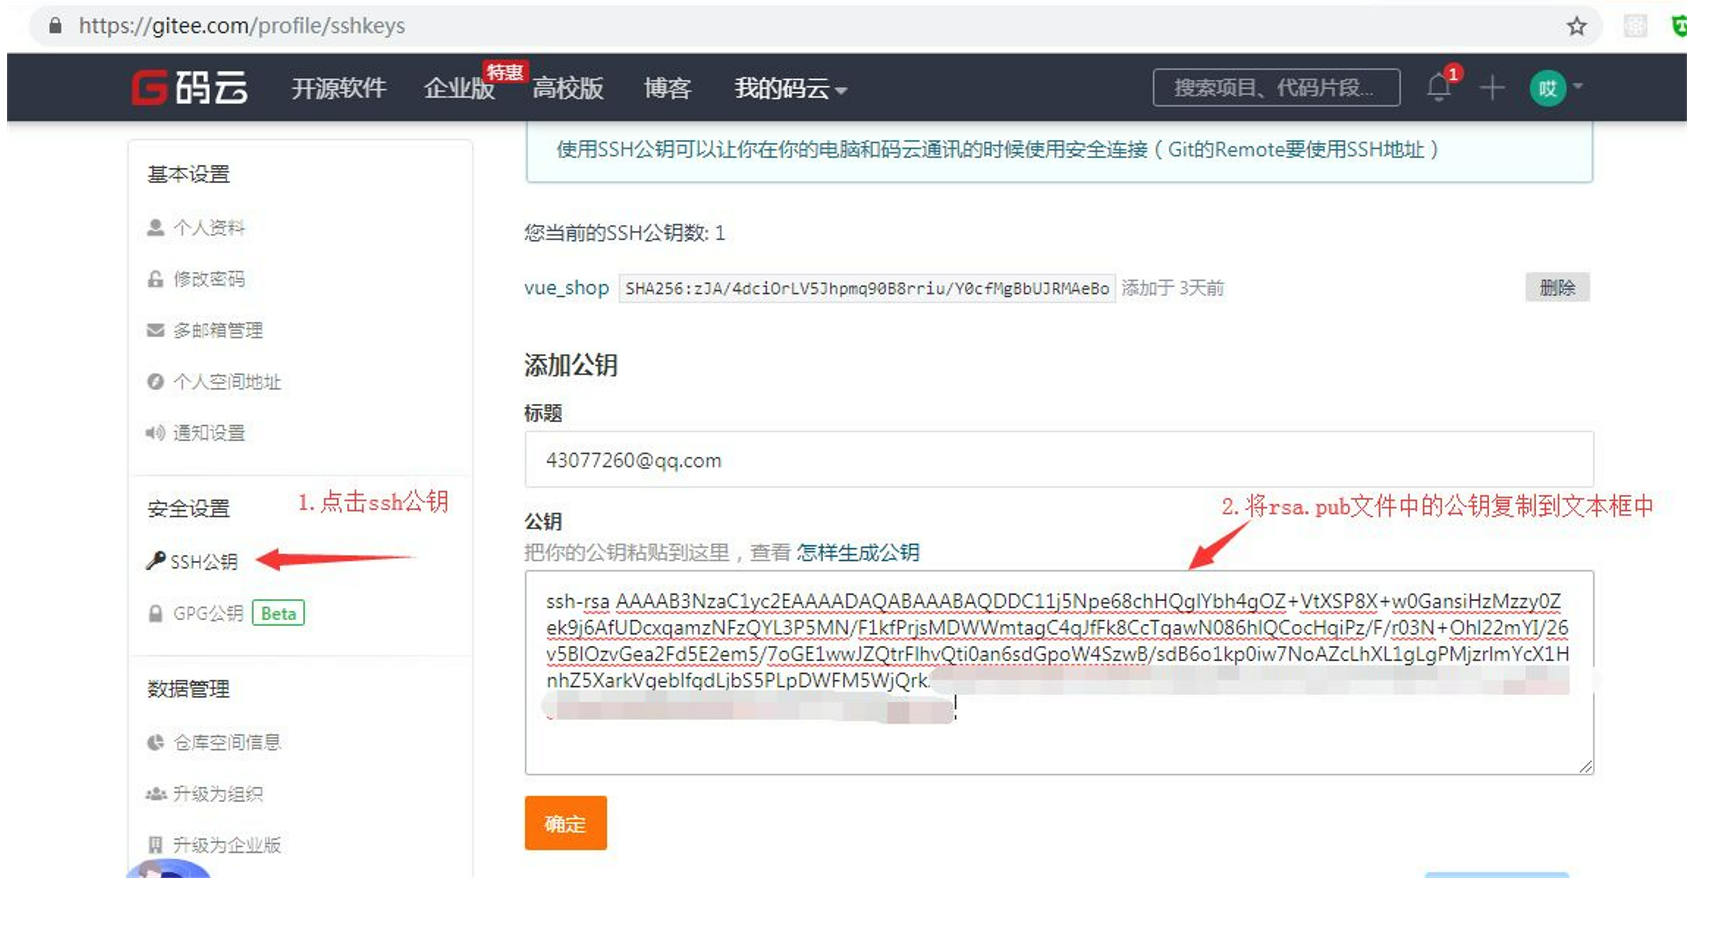
Task: Click the notification bell with badge
Action: pos(1440,87)
